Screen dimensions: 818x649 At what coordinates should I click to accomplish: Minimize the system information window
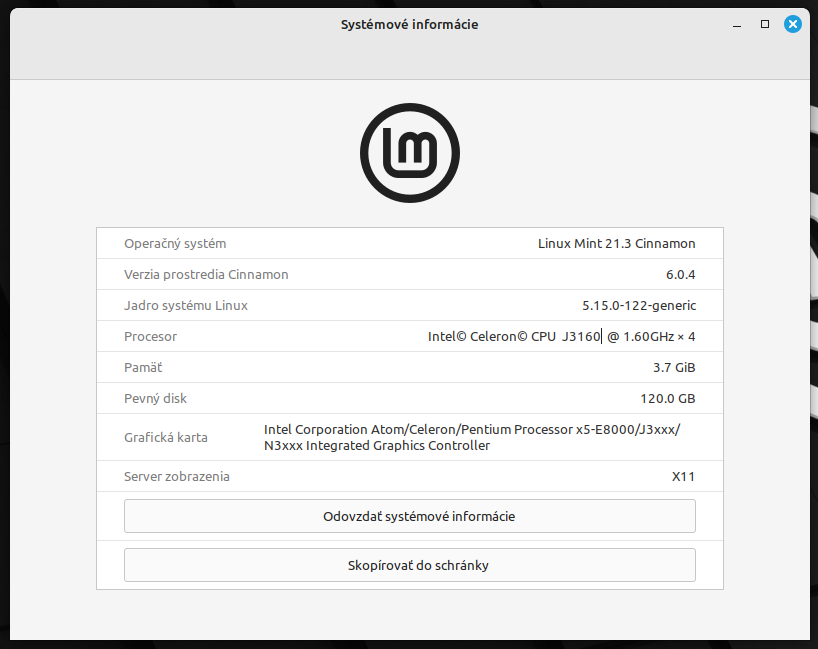[x=737, y=24]
